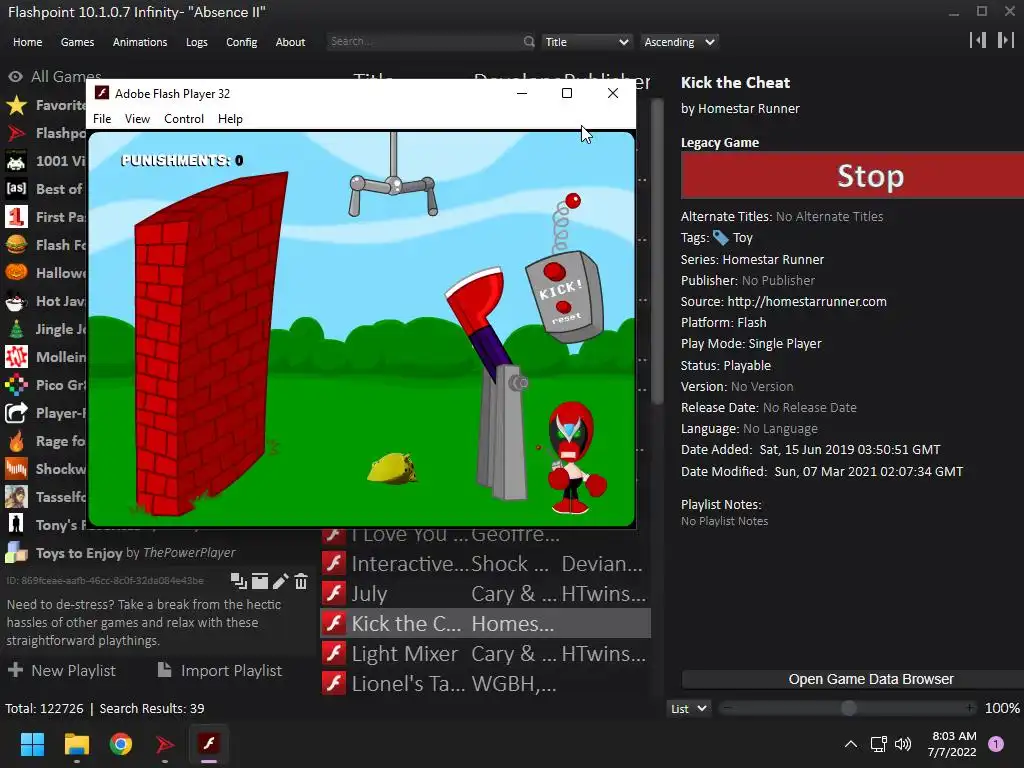Click Import Playlist button

tap(220, 671)
